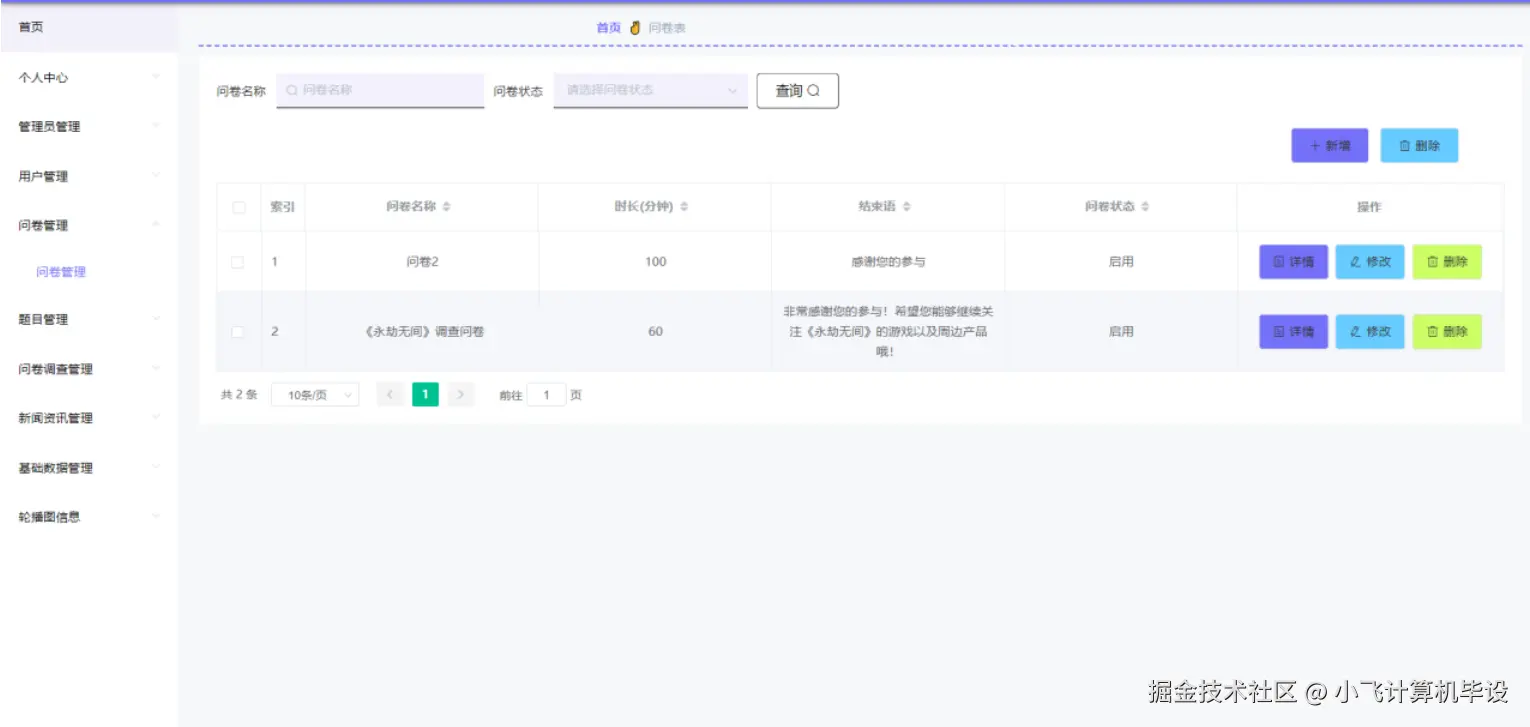Screen dimensions: 1530x727
Task: Click the 新增 add button
Action: tap(1329, 145)
